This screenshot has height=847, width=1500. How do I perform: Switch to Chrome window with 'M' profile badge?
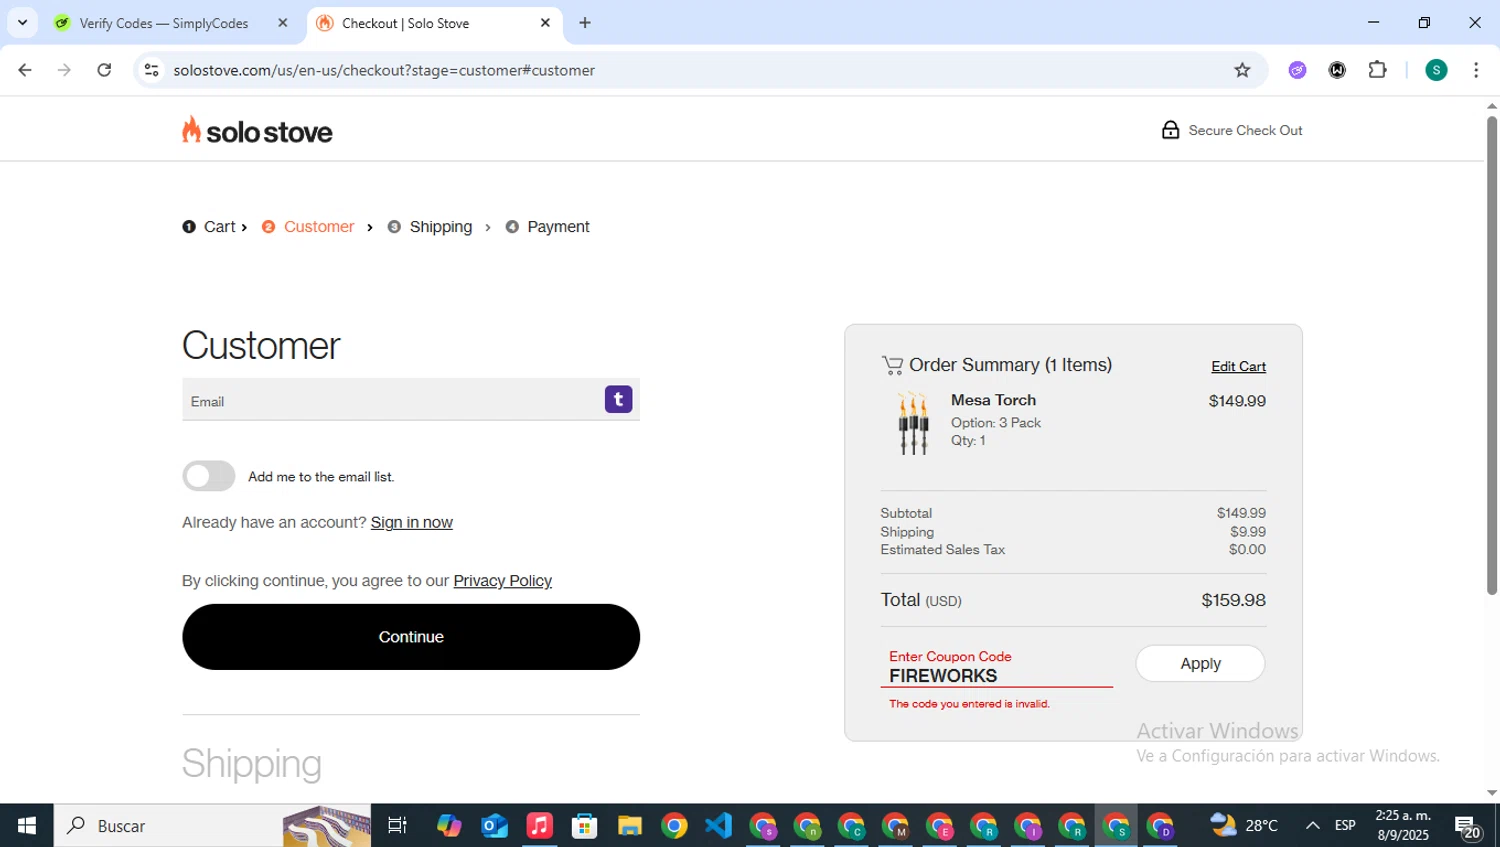click(x=895, y=826)
